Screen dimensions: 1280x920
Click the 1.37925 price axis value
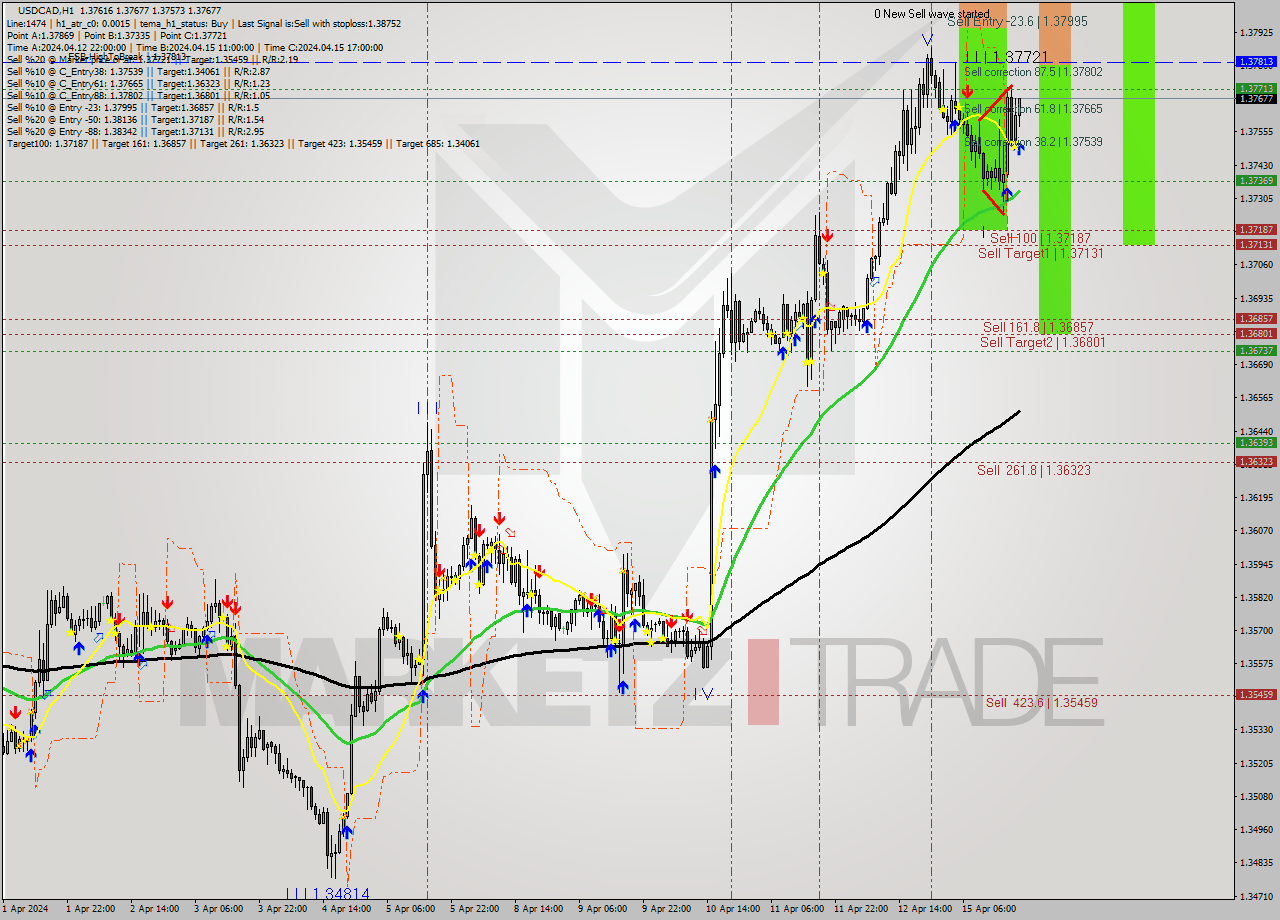1257,33
